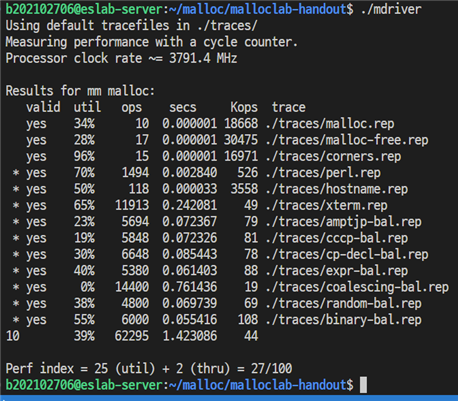
Task: Click the 96% util value for corners.rep
Action: tap(84, 156)
